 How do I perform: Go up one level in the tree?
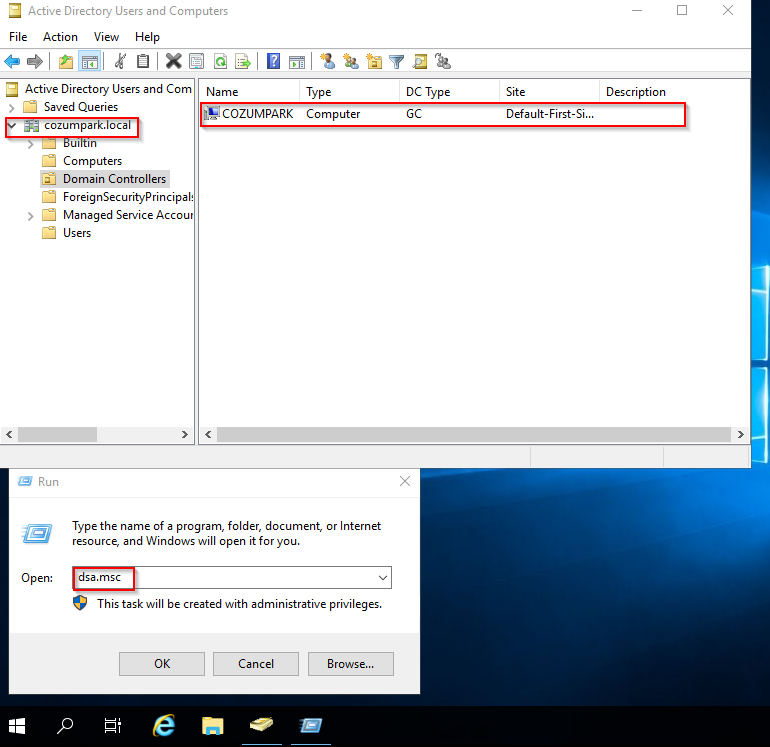click(x=66, y=61)
